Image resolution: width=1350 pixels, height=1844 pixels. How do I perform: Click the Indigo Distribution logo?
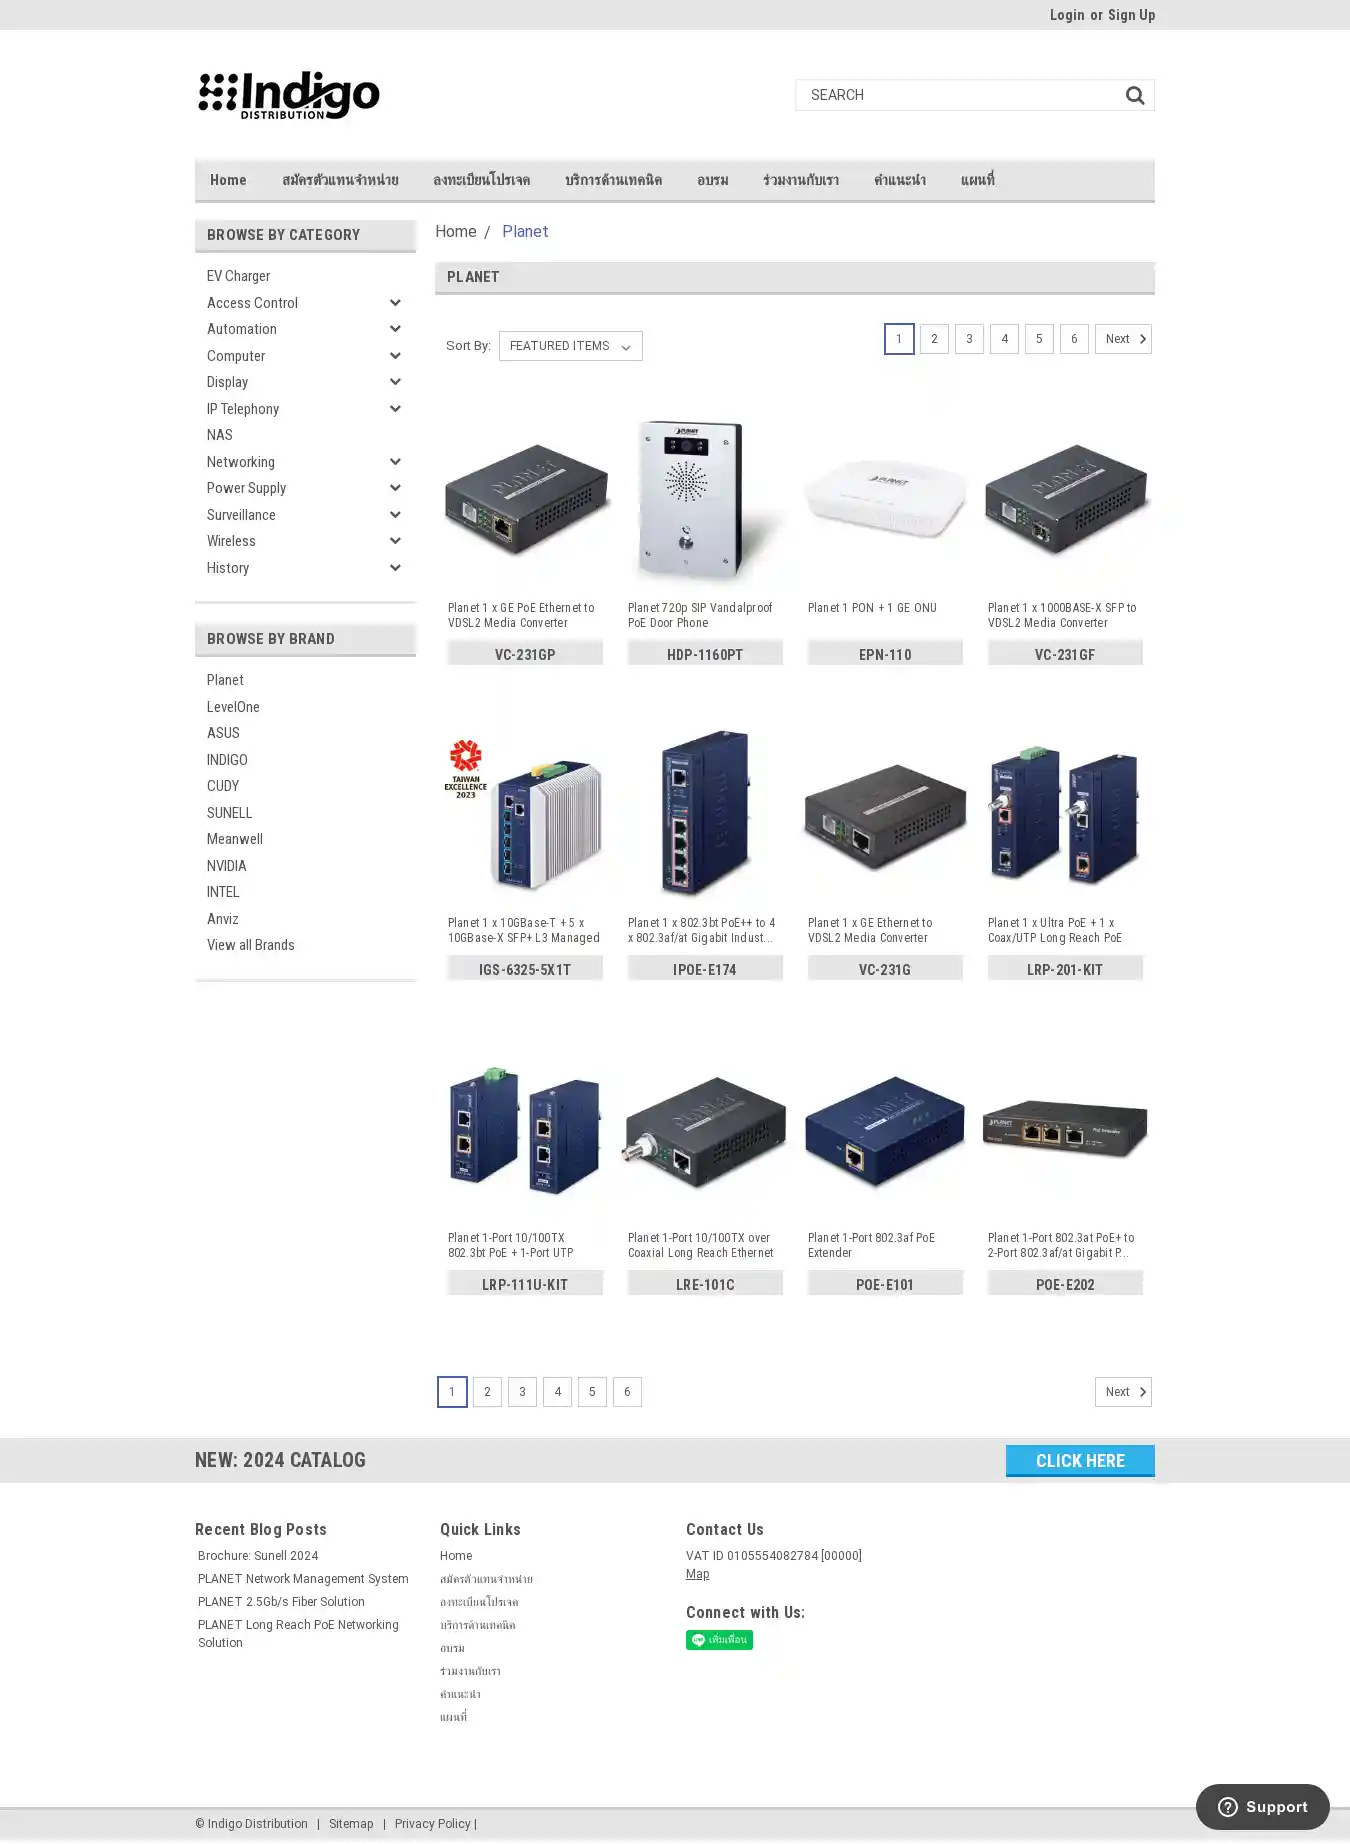click(288, 96)
